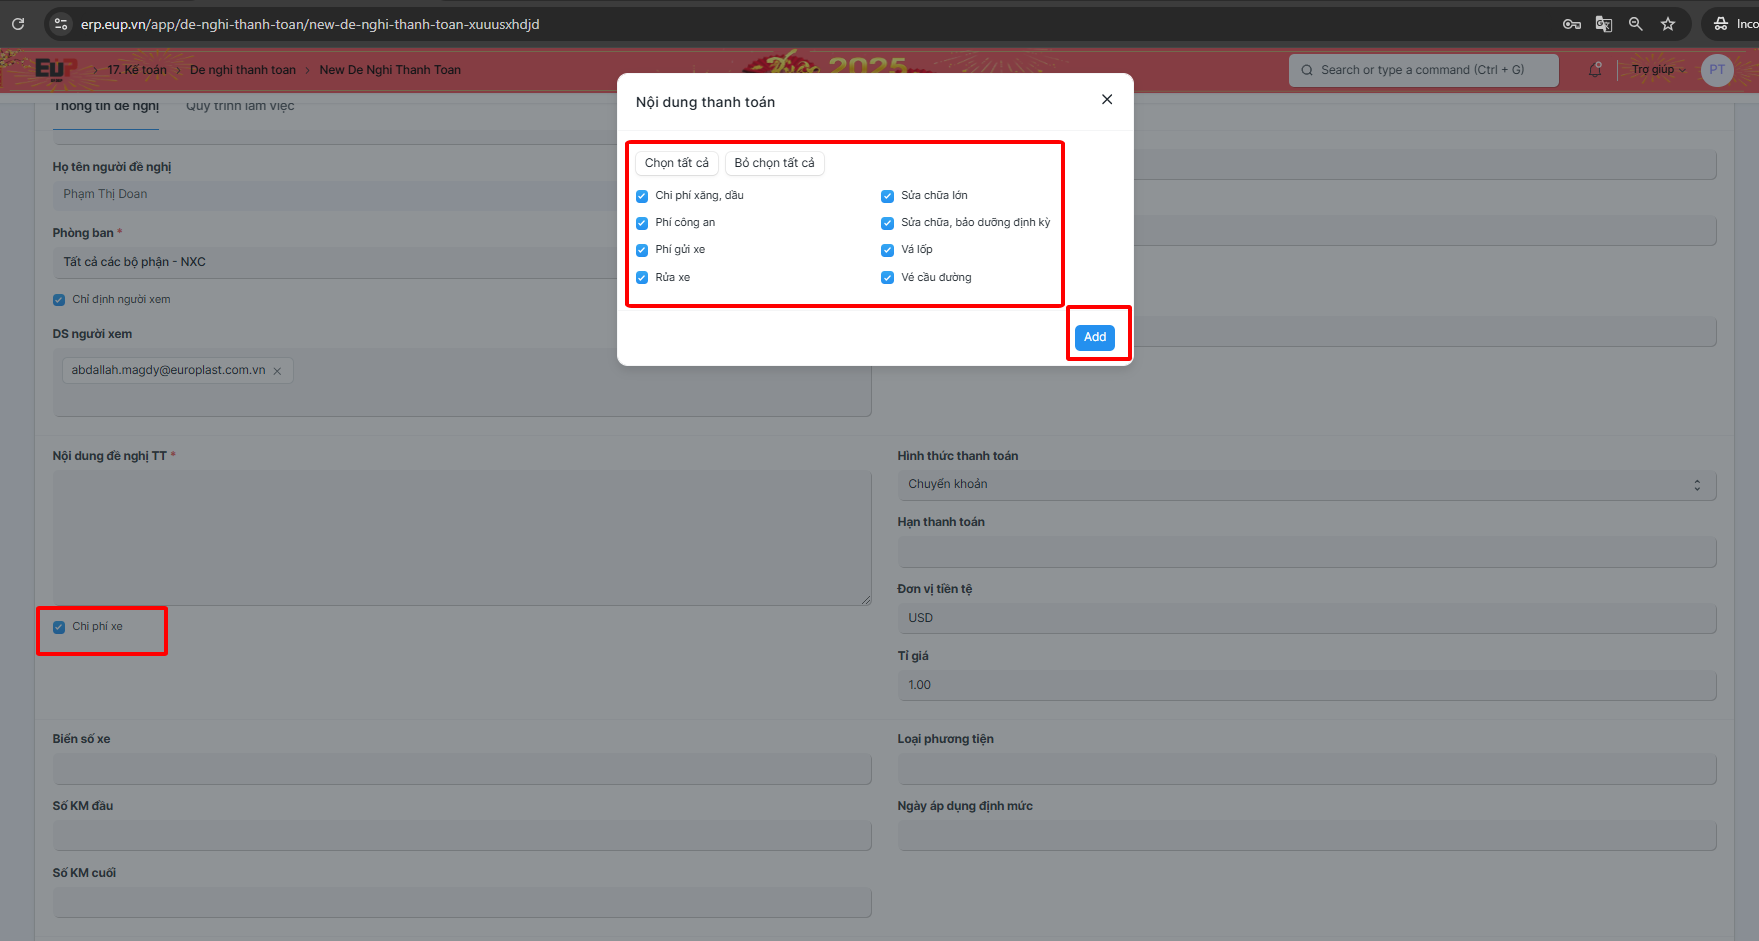Click the browser reload page icon
Viewport: 1759px width, 941px height.
18,24
